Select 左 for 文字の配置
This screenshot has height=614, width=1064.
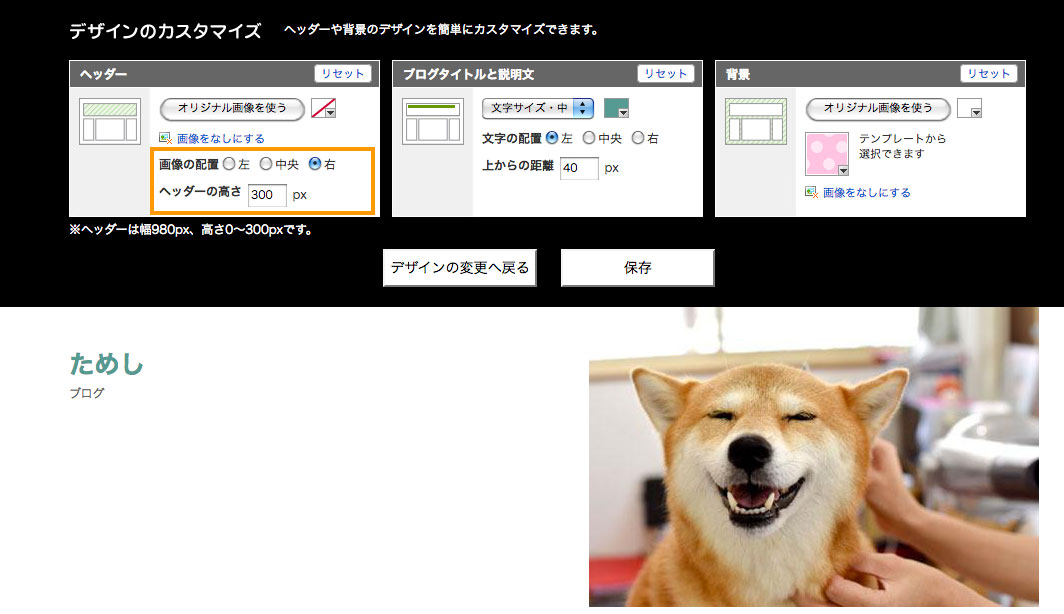552,138
